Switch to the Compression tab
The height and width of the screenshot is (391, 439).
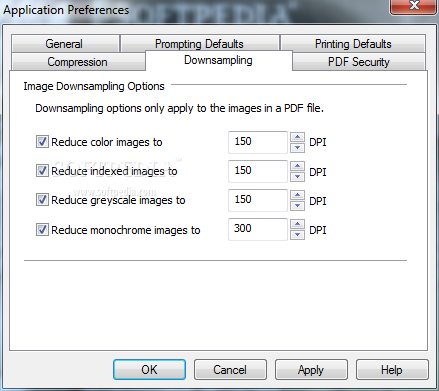pyautogui.click(x=78, y=62)
